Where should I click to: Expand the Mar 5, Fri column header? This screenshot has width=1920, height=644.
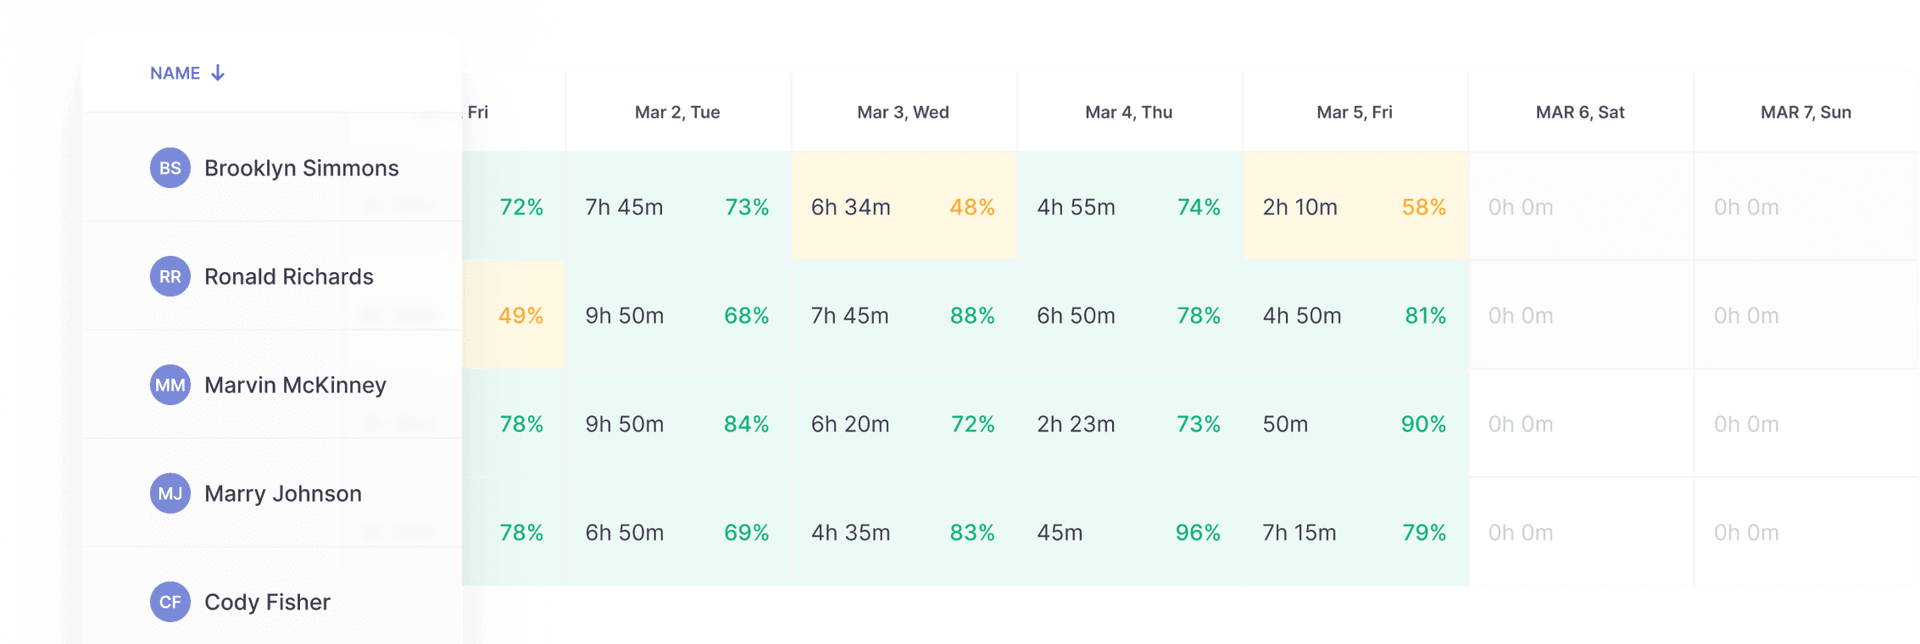1355,111
